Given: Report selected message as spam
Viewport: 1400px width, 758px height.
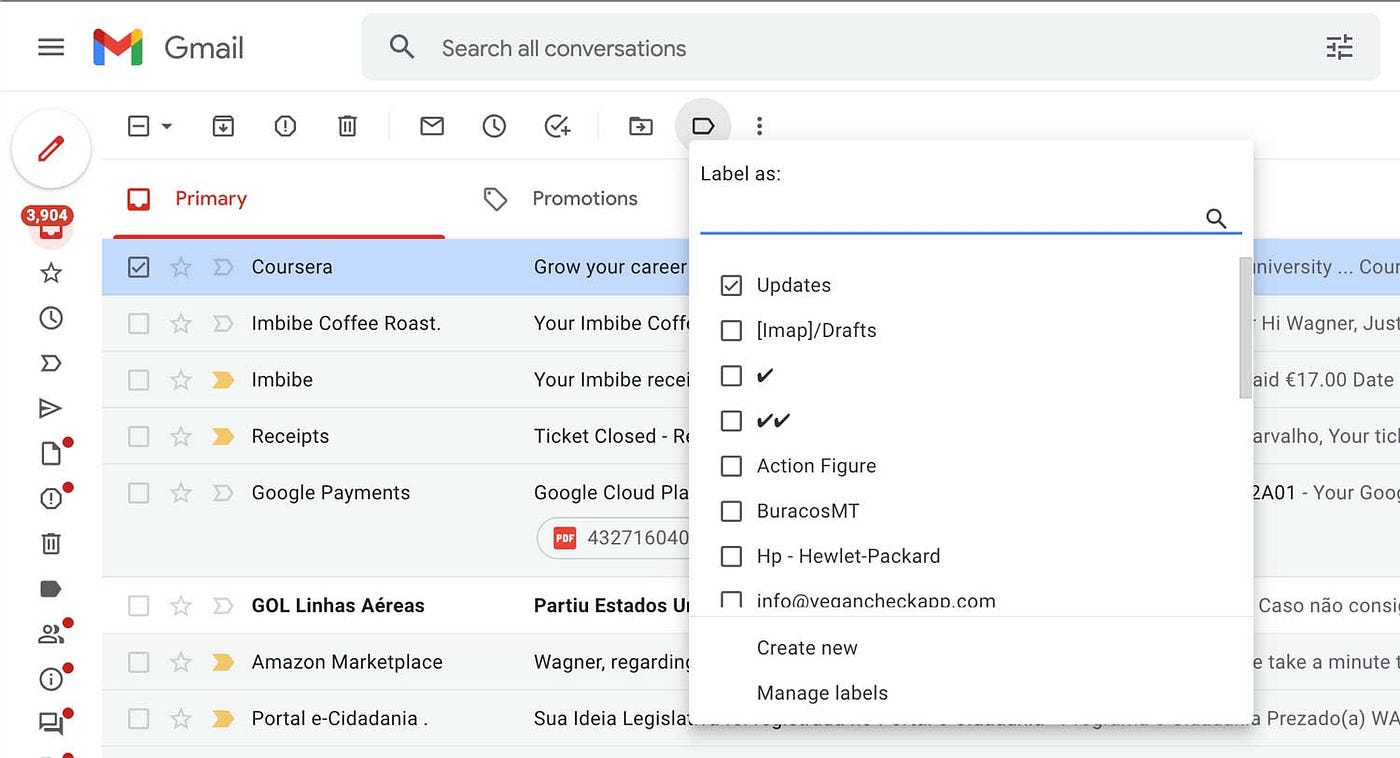Looking at the screenshot, I should pyautogui.click(x=285, y=126).
